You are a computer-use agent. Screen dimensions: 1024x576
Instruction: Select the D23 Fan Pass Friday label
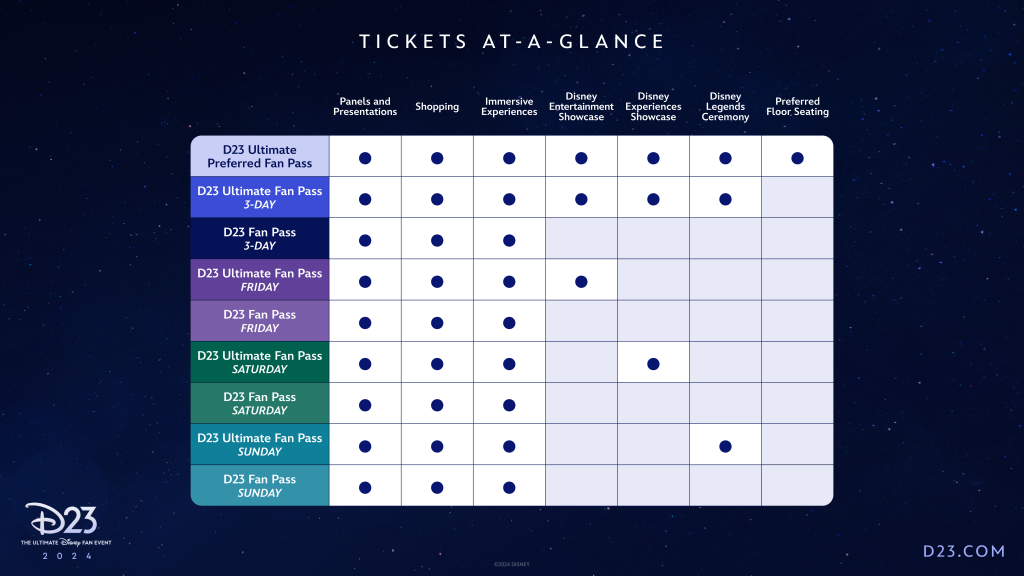point(260,321)
